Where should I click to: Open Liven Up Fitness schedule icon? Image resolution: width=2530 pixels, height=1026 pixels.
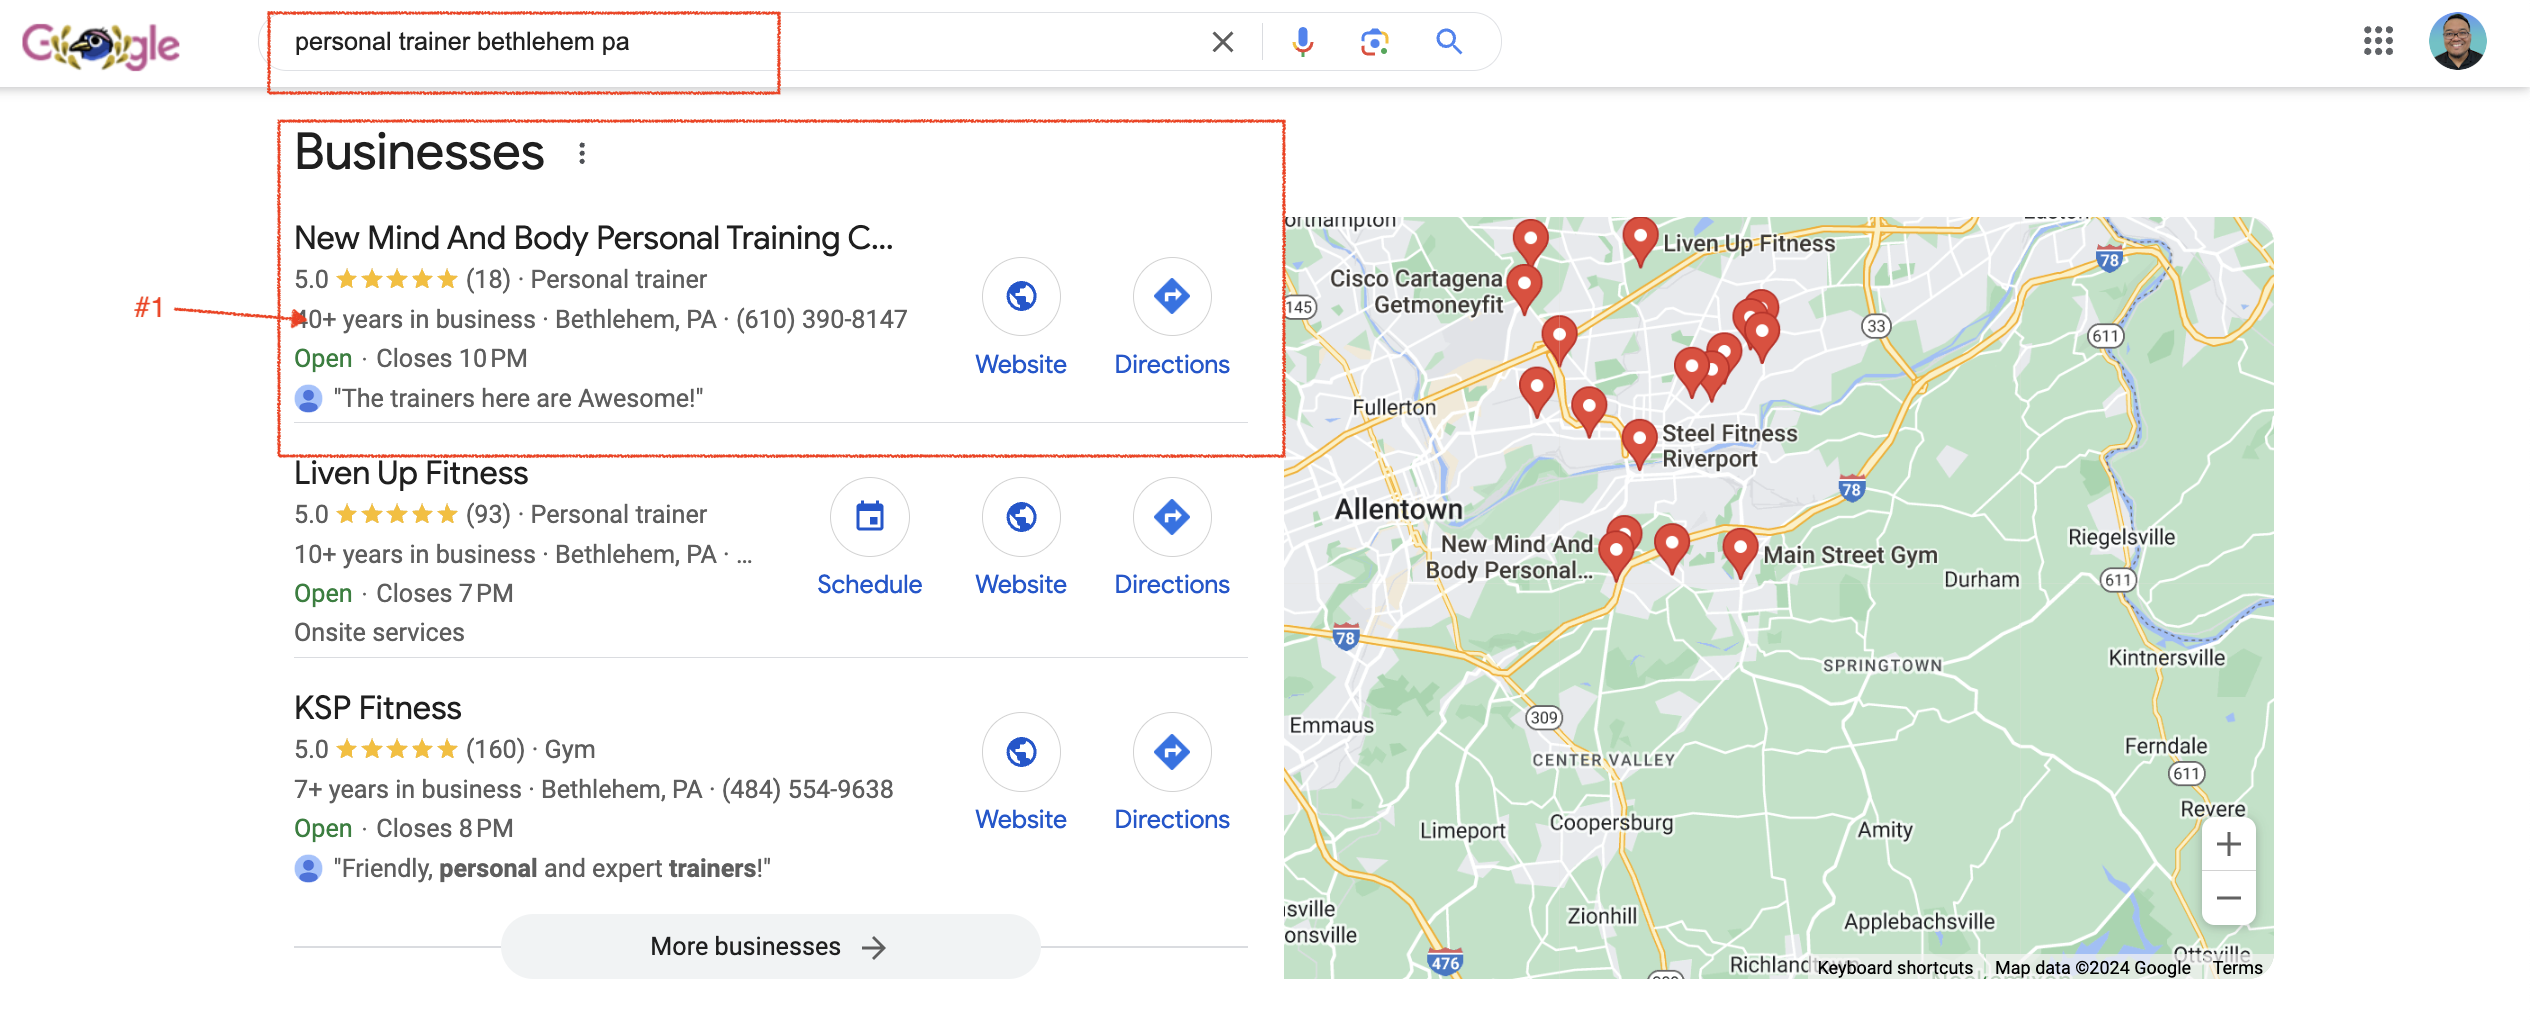pyautogui.click(x=870, y=517)
